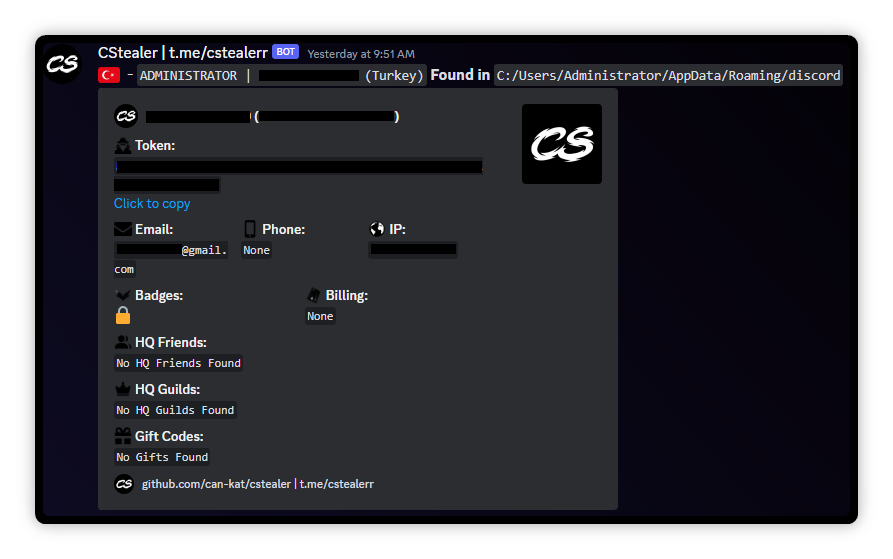893x559 pixels.
Task: Click the gift icon beside Gift Codes
Action: [122, 436]
